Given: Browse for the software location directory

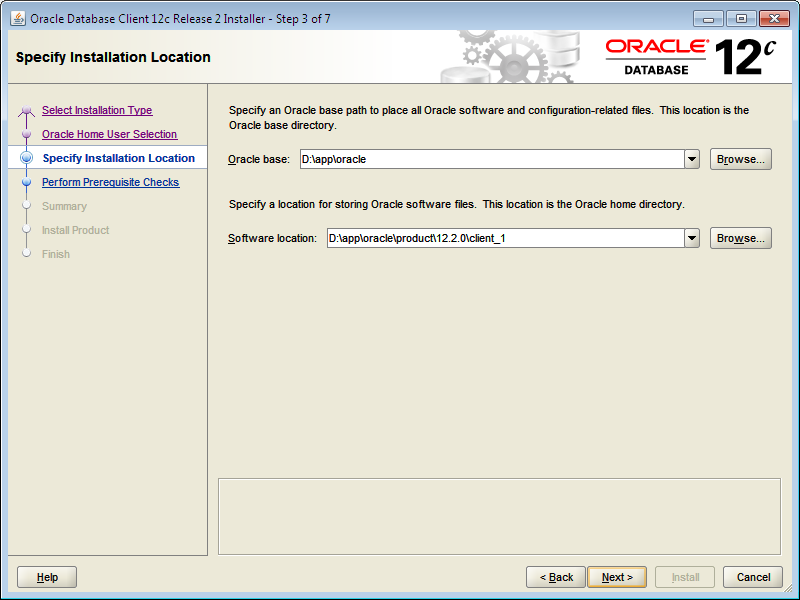Looking at the screenshot, I should point(740,238).
